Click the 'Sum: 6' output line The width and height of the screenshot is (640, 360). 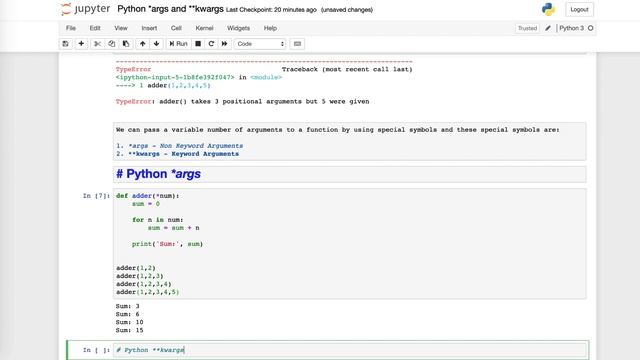[x=127, y=314]
